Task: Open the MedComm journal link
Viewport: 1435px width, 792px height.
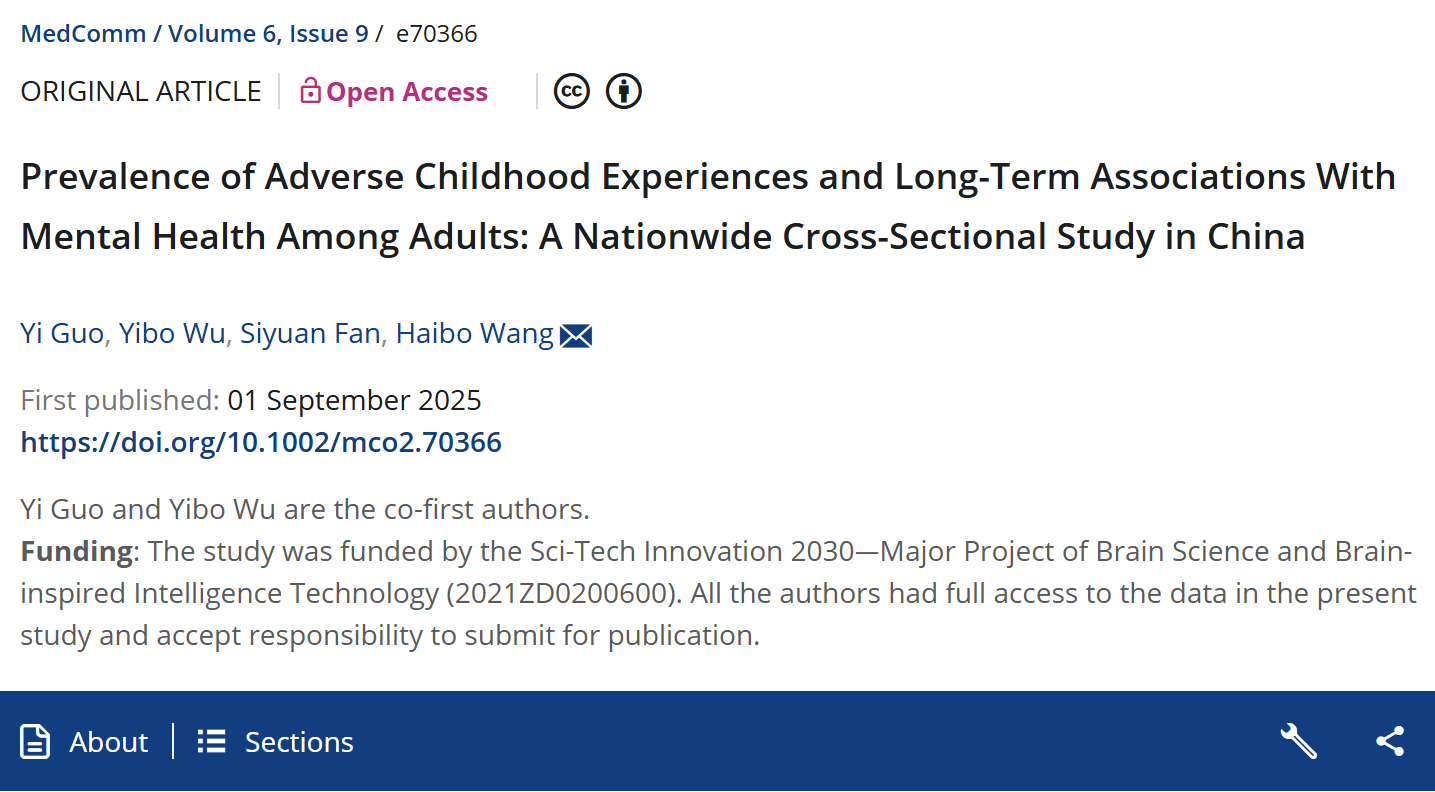Action: [x=84, y=34]
